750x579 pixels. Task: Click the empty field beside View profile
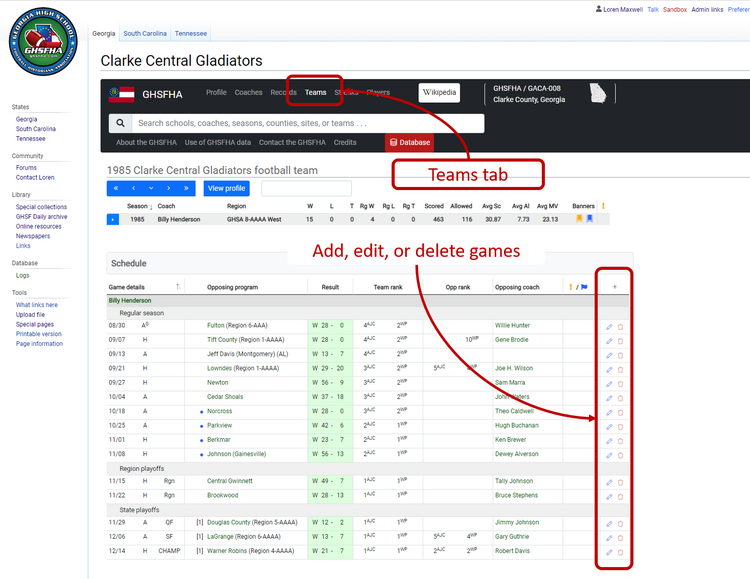tap(306, 188)
